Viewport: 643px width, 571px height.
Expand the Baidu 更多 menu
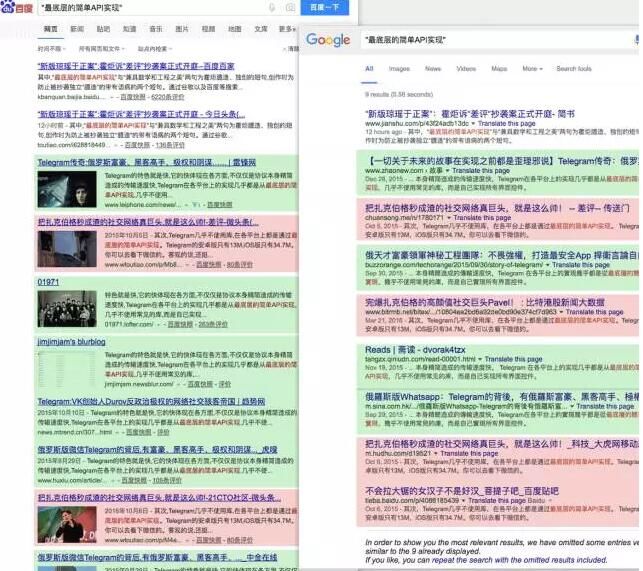(287, 29)
